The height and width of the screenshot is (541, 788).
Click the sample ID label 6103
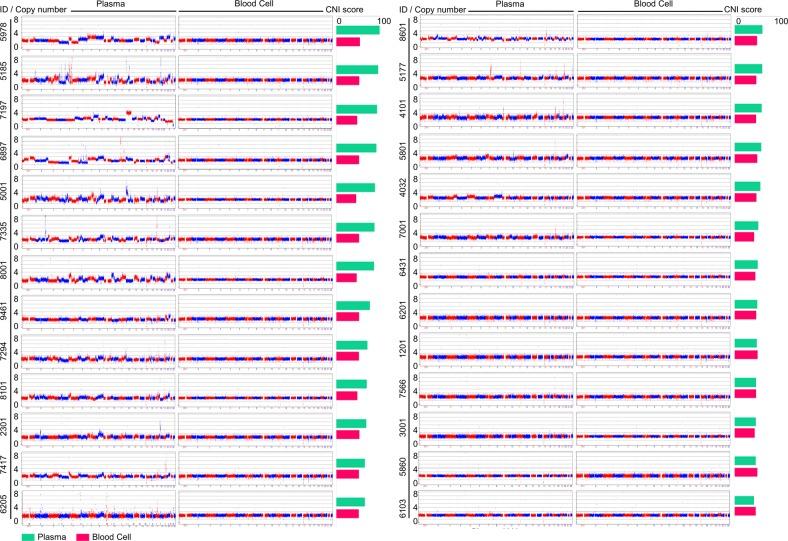[x=403, y=506]
